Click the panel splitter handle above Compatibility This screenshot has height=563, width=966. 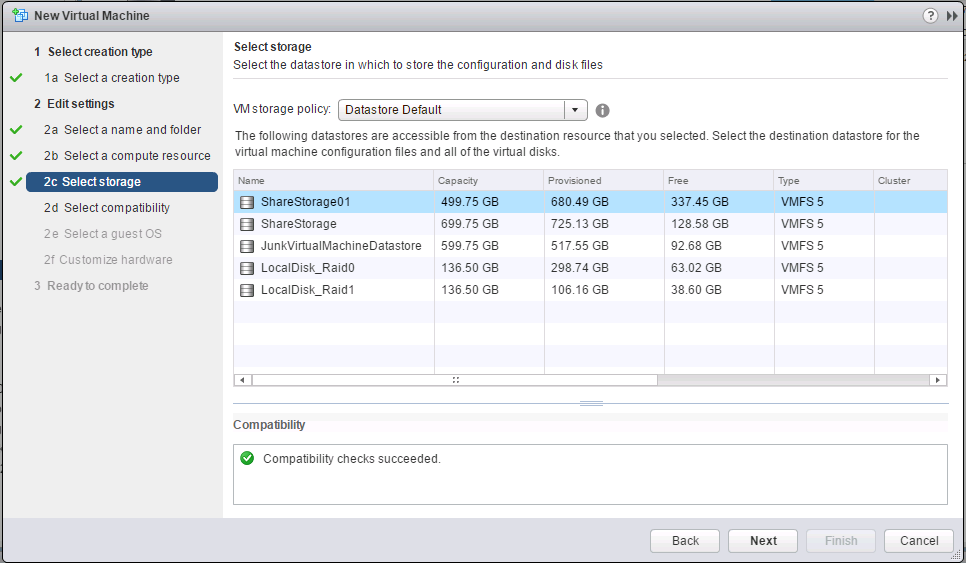point(591,403)
